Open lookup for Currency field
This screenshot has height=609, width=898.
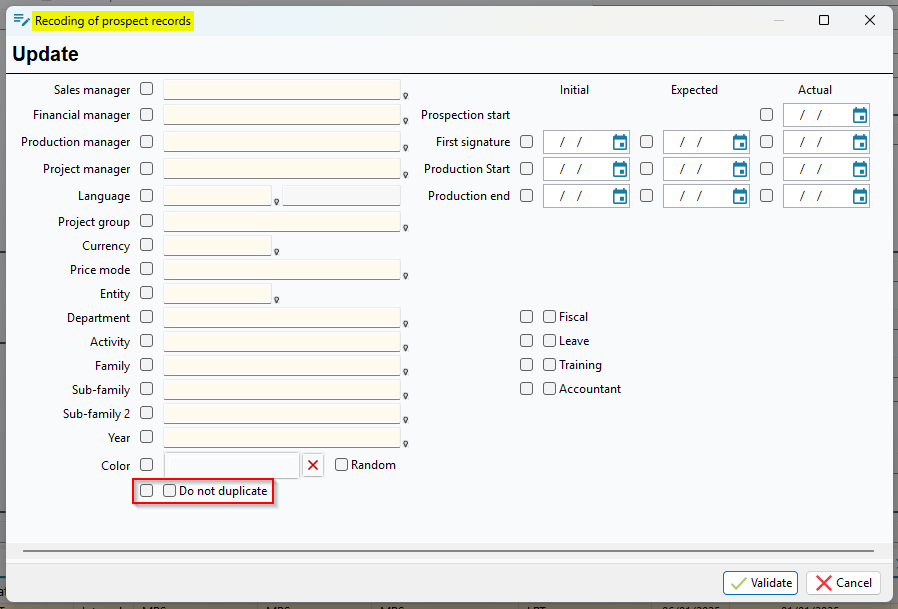click(277, 252)
